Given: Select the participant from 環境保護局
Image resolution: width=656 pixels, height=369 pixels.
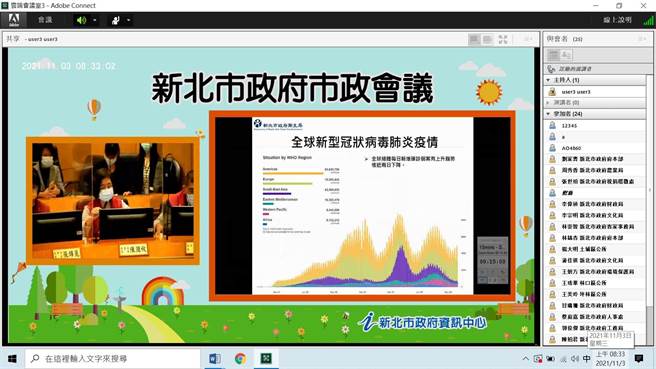Looking at the screenshot, I should (x=594, y=272).
